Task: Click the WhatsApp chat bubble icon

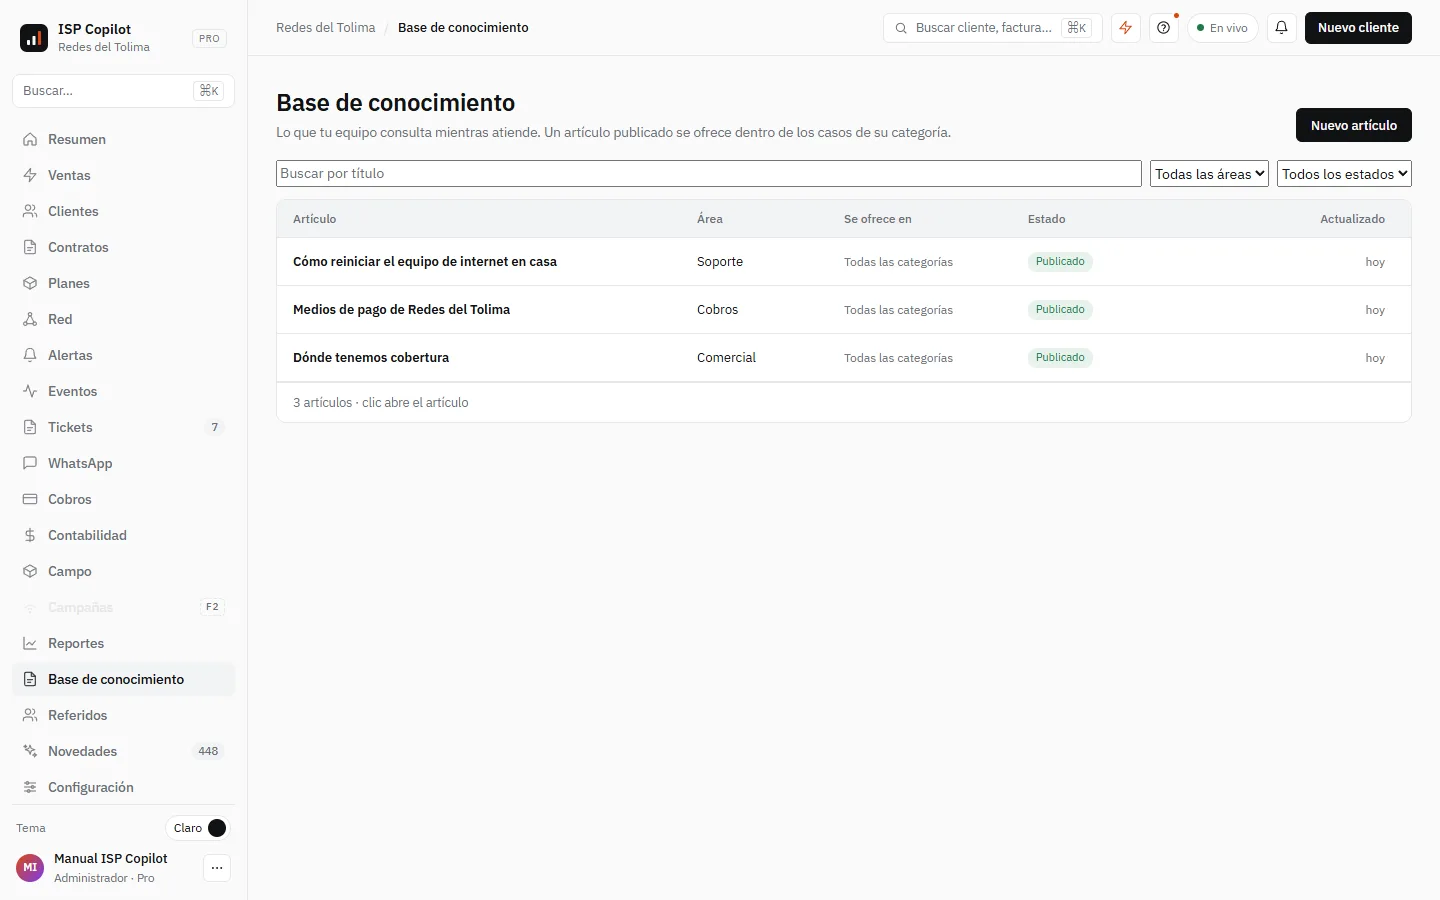Action: 30,463
